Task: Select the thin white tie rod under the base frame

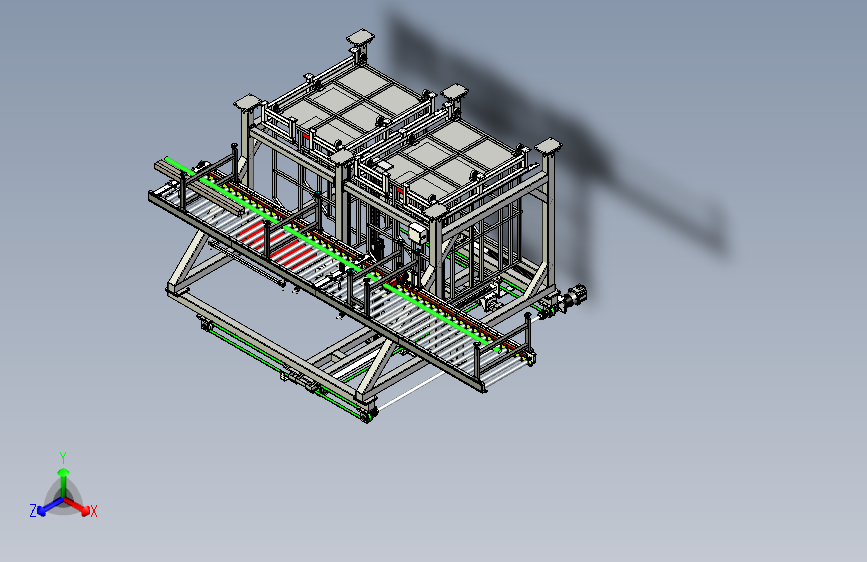Action: coord(412,390)
